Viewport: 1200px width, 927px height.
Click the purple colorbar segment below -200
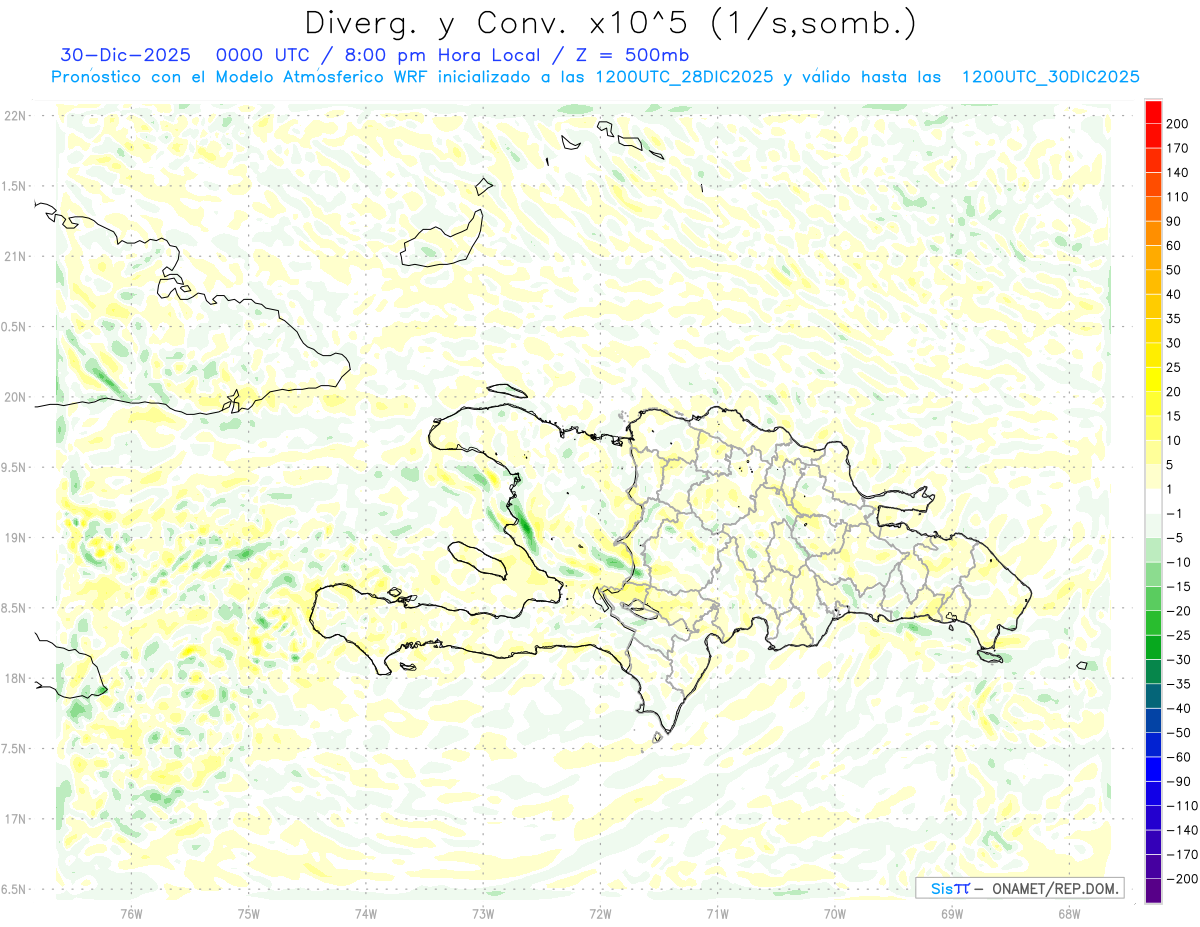[1153, 891]
